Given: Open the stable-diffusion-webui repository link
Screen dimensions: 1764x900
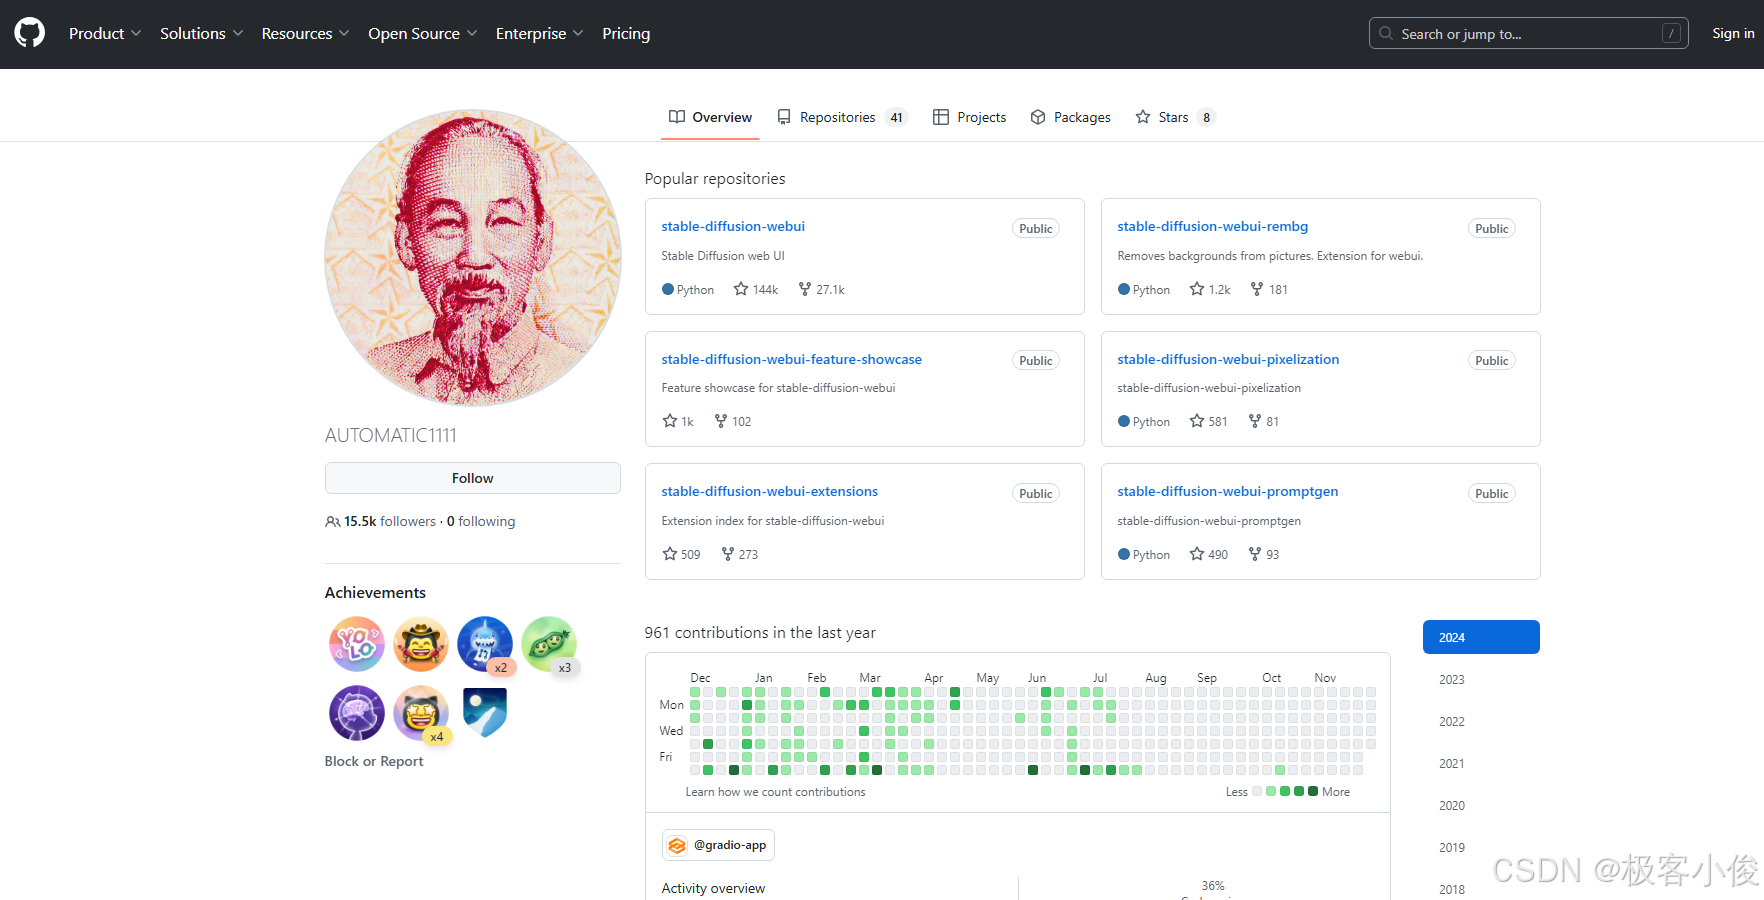Looking at the screenshot, I should [x=733, y=226].
